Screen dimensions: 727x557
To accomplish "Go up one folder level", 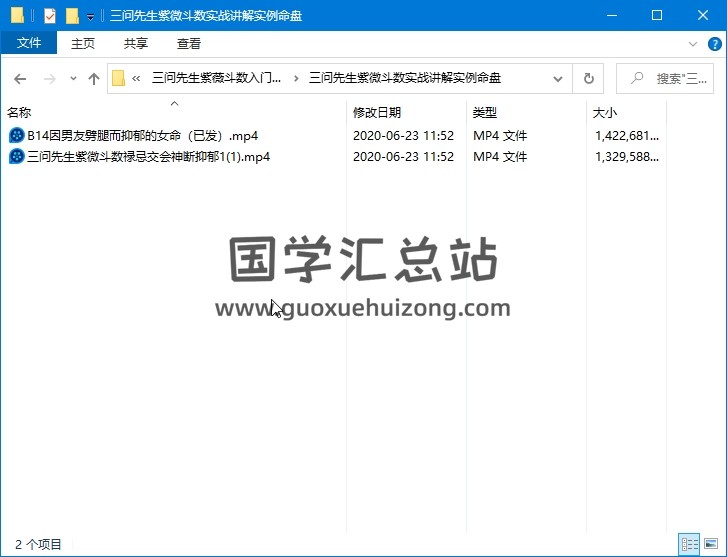I will [94, 79].
